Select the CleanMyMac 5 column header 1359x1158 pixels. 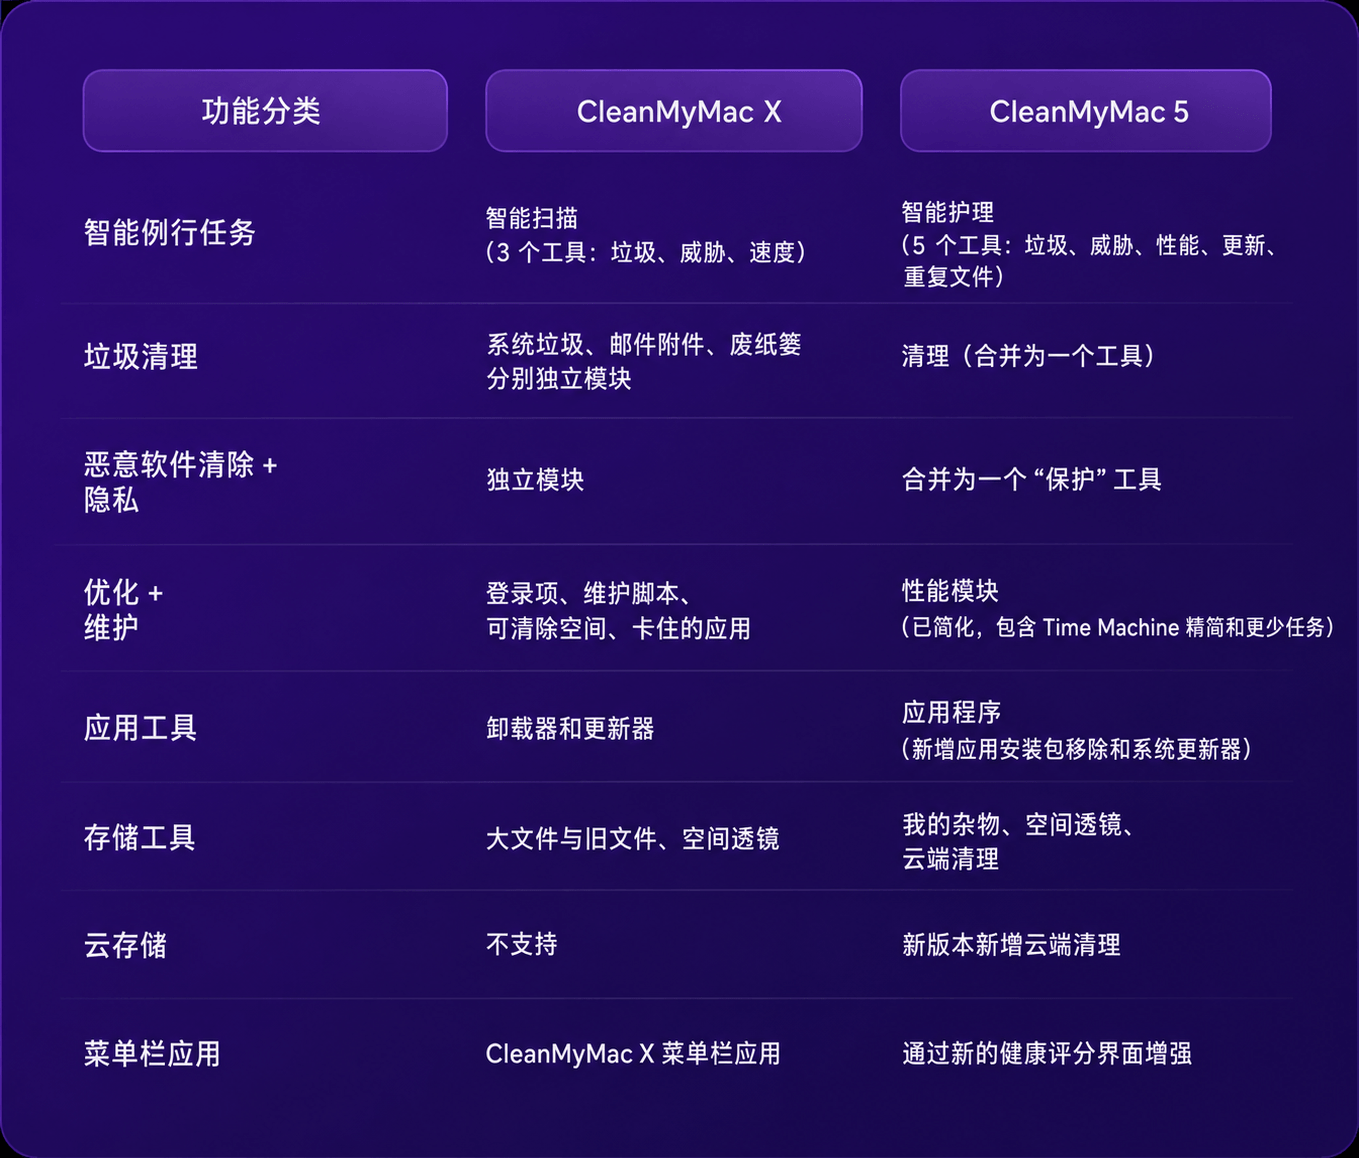1086,111
